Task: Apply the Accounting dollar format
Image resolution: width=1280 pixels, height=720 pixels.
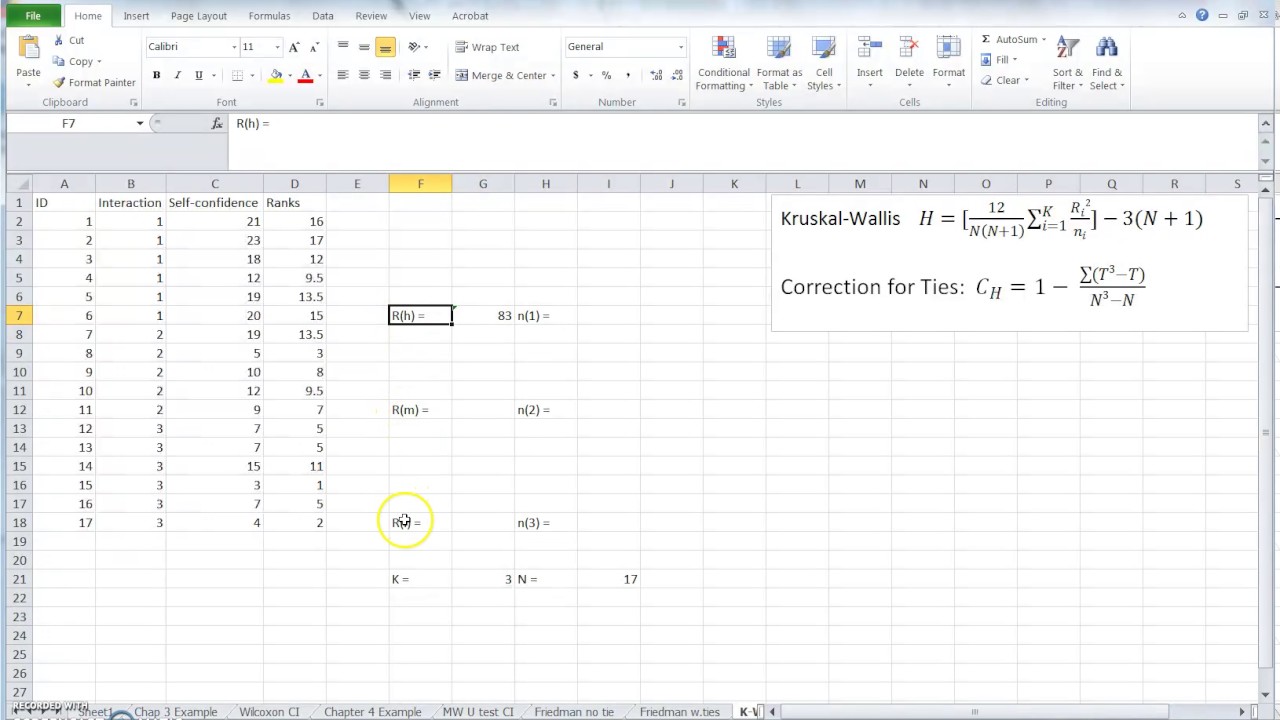Action: pos(575,75)
